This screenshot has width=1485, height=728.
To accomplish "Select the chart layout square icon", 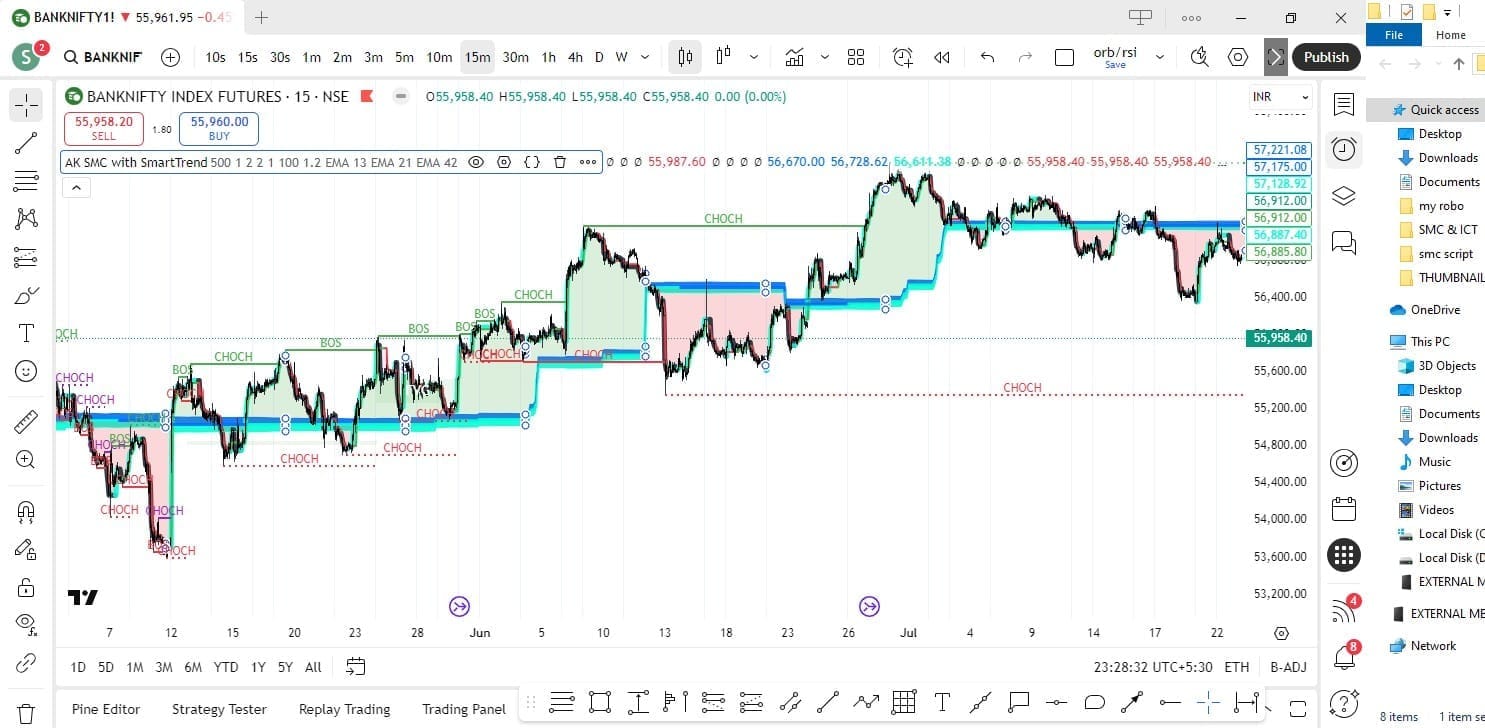I will [x=1065, y=57].
